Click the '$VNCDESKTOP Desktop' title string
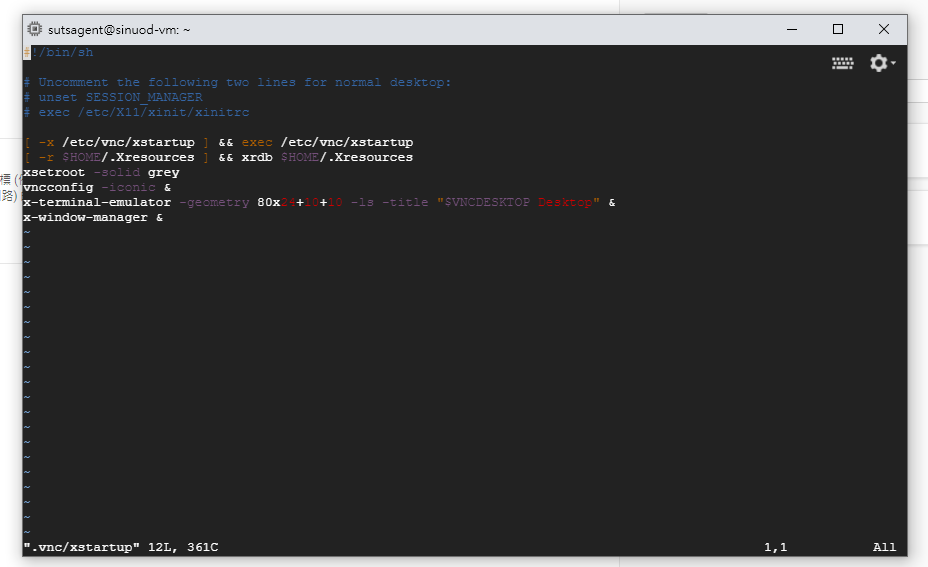The width and height of the screenshot is (928, 567). click(518, 202)
